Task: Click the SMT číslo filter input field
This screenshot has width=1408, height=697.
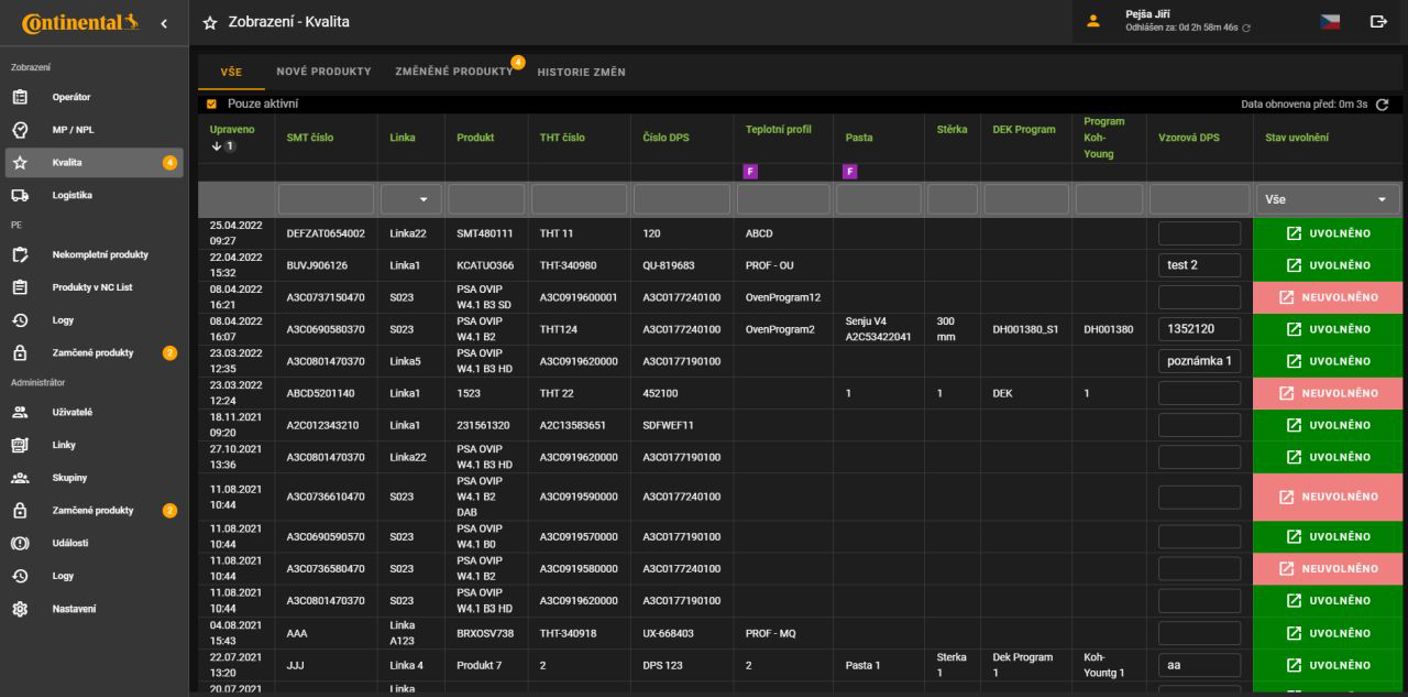Action: [x=325, y=200]
